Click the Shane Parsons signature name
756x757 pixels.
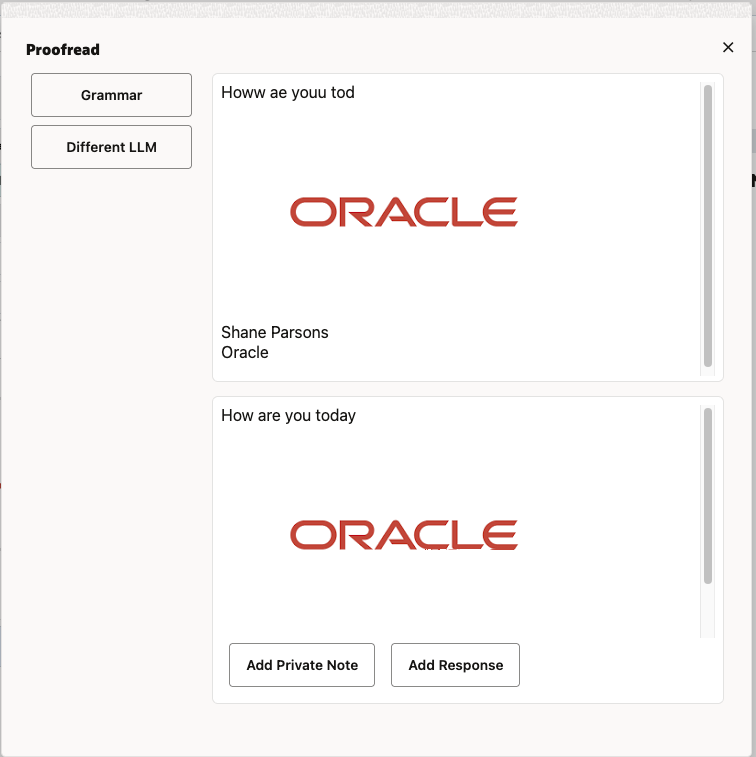(275, 332)
